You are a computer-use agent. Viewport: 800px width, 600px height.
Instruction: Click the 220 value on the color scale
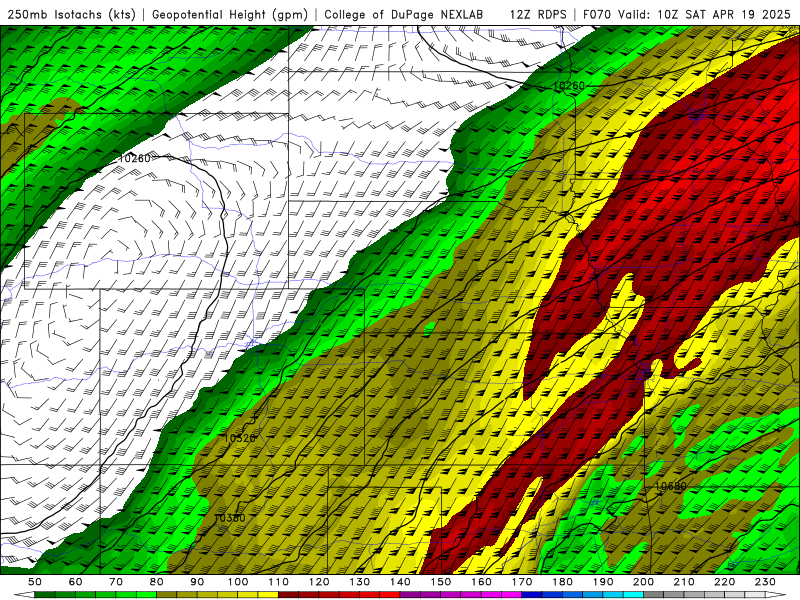(724, 582)
